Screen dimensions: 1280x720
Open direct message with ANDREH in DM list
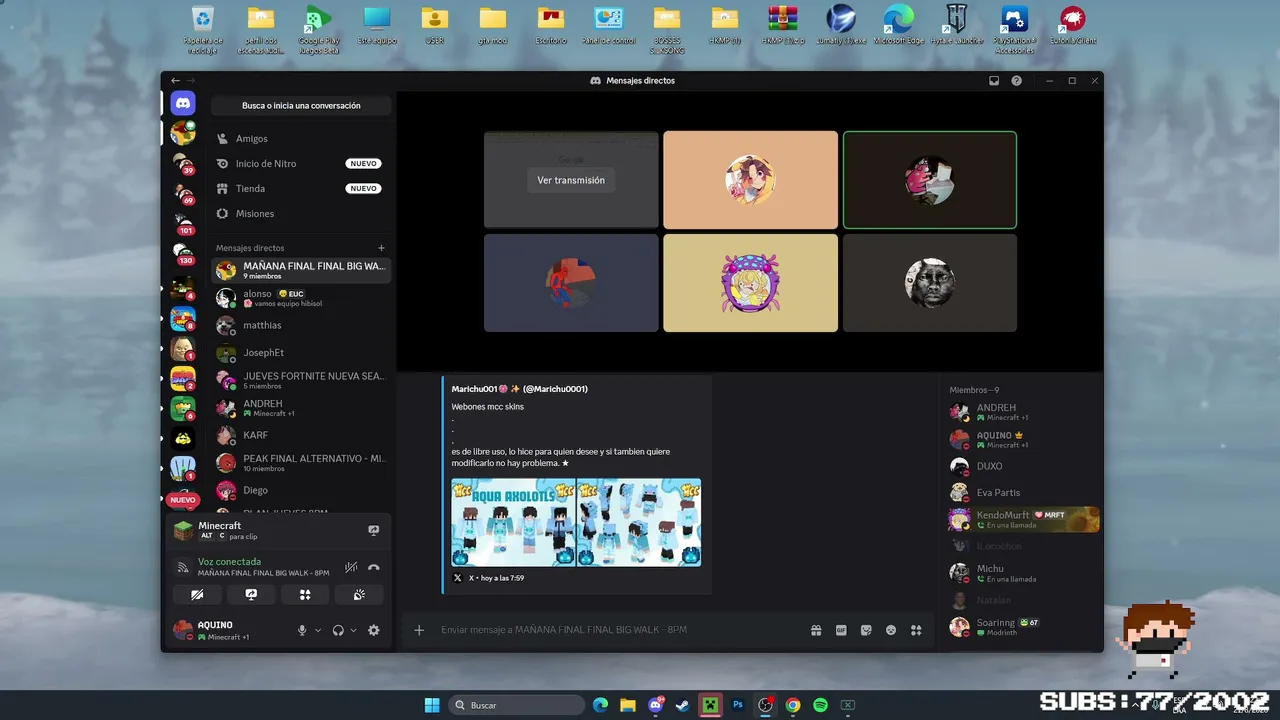[301, 408]
